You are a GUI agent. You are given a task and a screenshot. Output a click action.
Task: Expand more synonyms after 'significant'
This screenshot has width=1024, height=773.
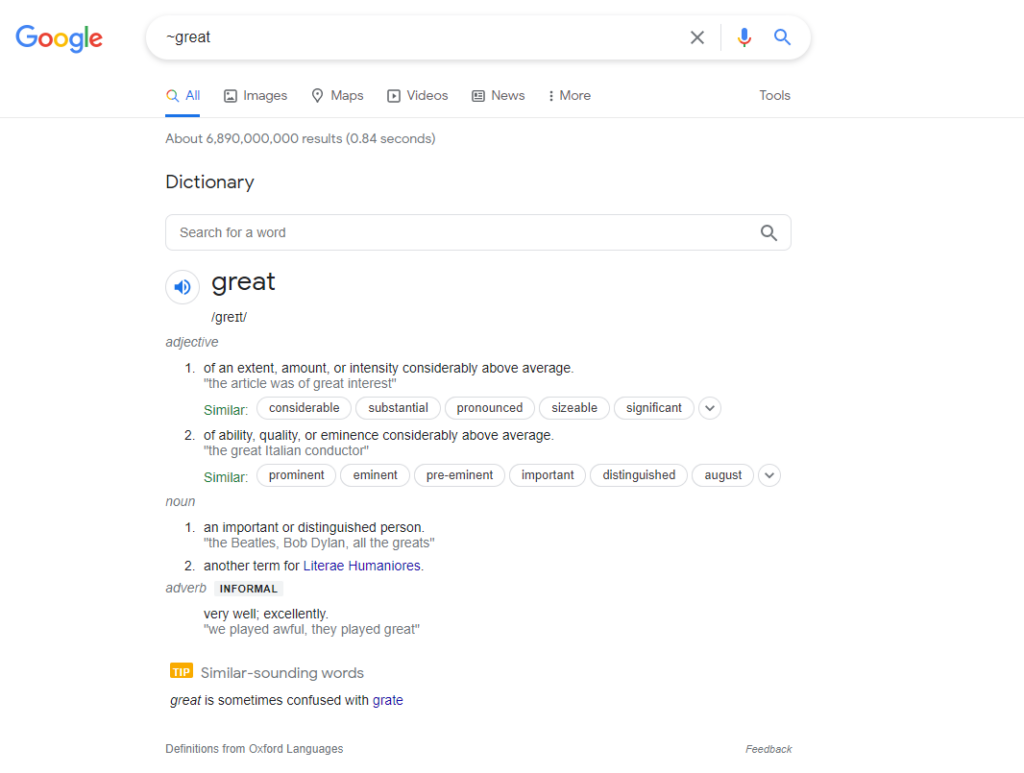pyautogui.click(x=709, y=408)
